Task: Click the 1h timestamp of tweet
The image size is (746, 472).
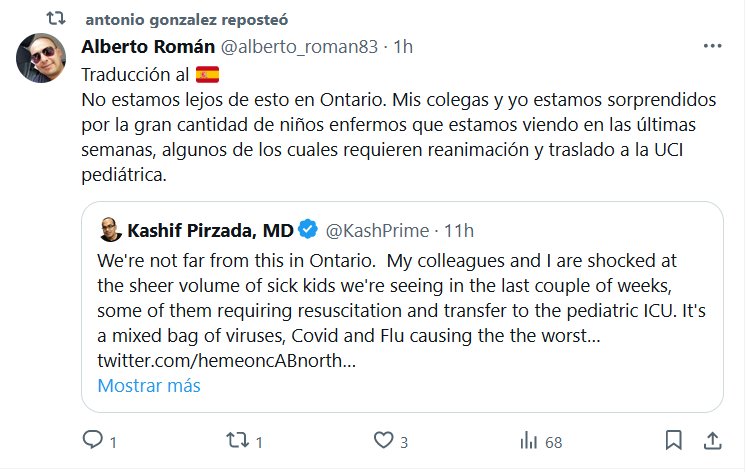Action: (x=403, y=47)
